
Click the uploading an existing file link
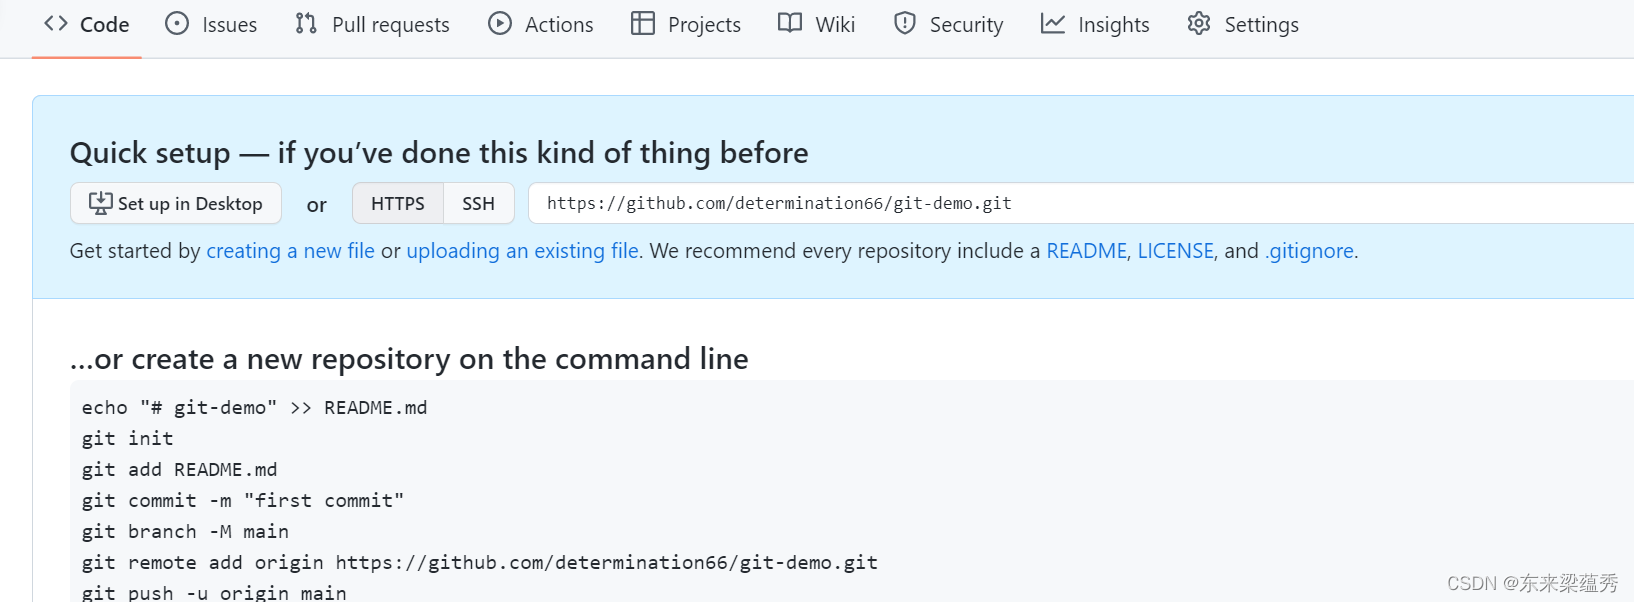pos(522,251)
